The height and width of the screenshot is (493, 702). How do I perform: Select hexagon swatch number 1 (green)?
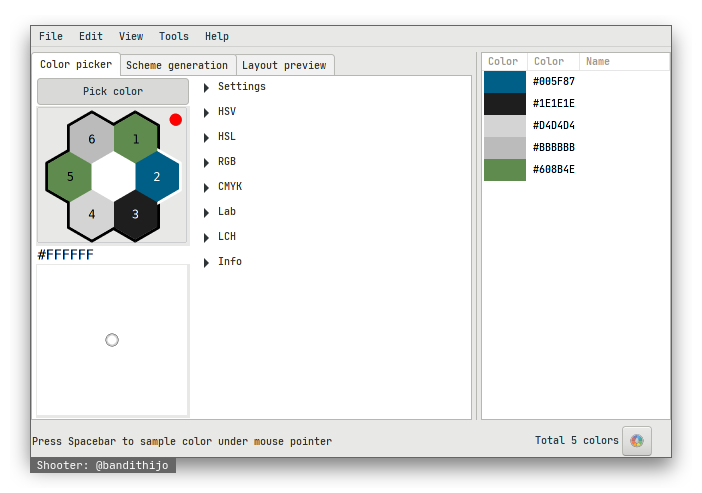(136, 139)
